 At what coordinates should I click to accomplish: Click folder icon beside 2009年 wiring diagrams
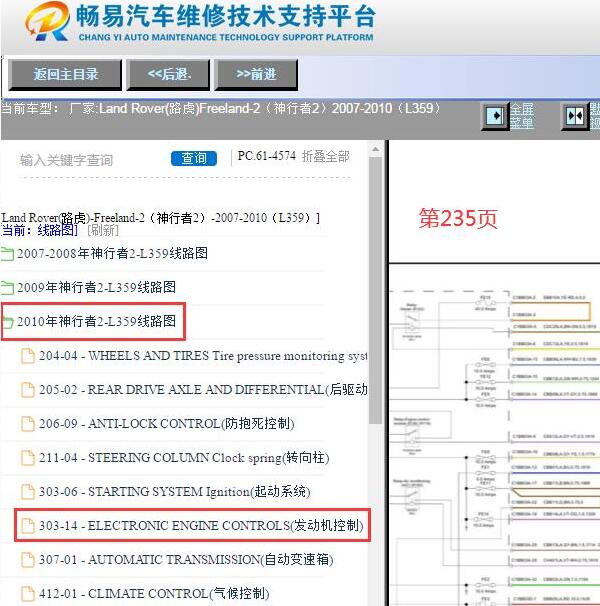click(x=7, y=288)
